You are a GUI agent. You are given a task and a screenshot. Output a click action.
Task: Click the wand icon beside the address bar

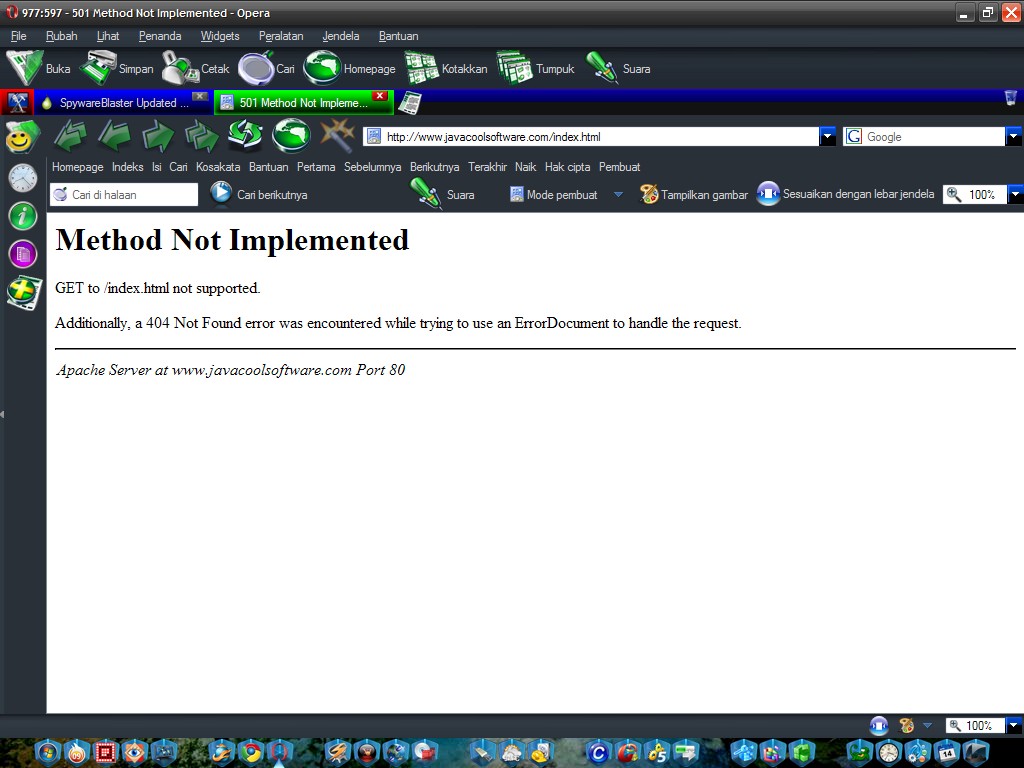coord(338,135)
